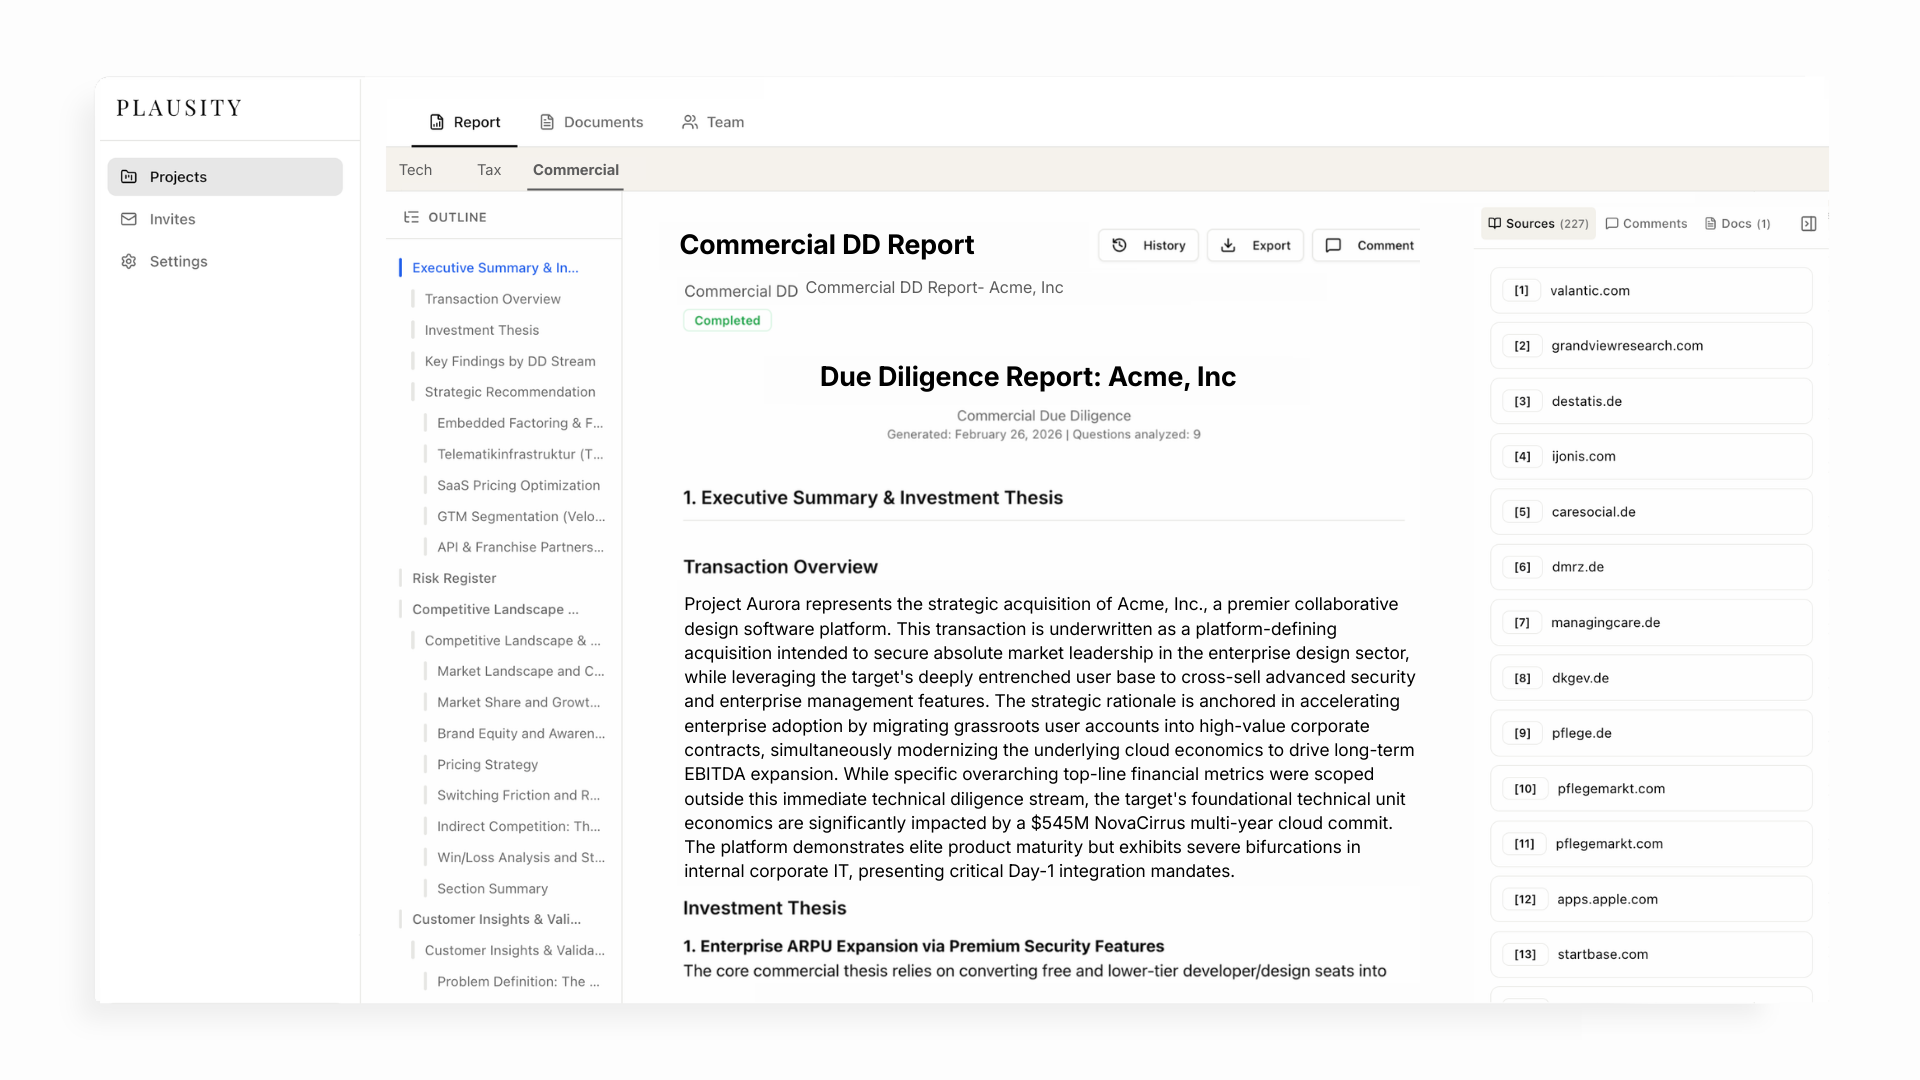Open Settings via the gear icon
This screenshot has width=1920, height=1080.
tap(129, 261)
